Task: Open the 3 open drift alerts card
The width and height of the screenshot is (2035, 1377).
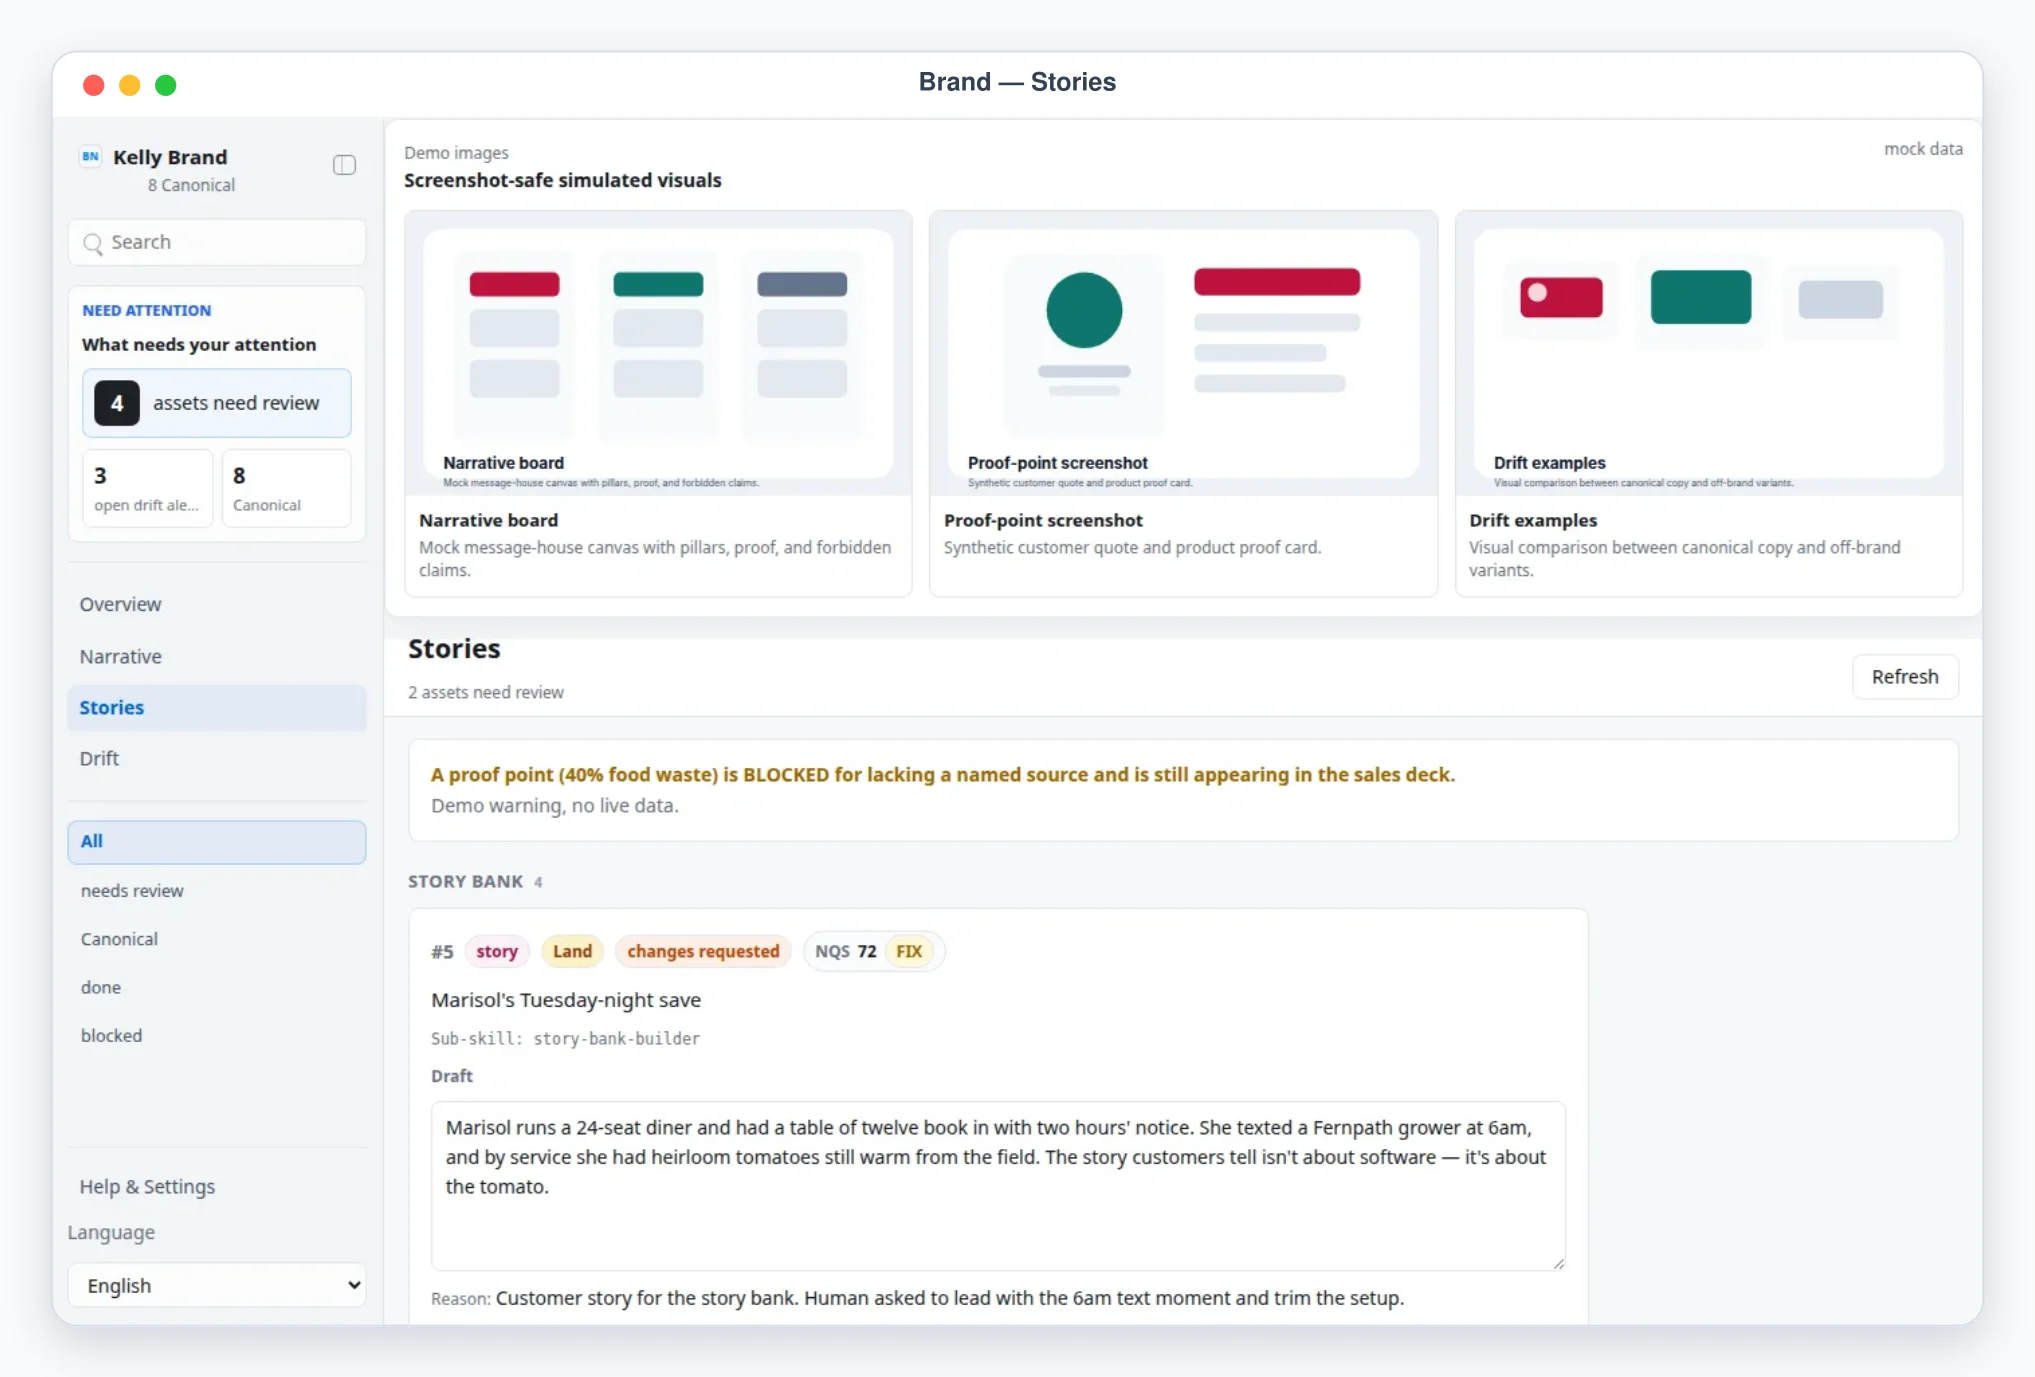Action: tap(147, 488)
